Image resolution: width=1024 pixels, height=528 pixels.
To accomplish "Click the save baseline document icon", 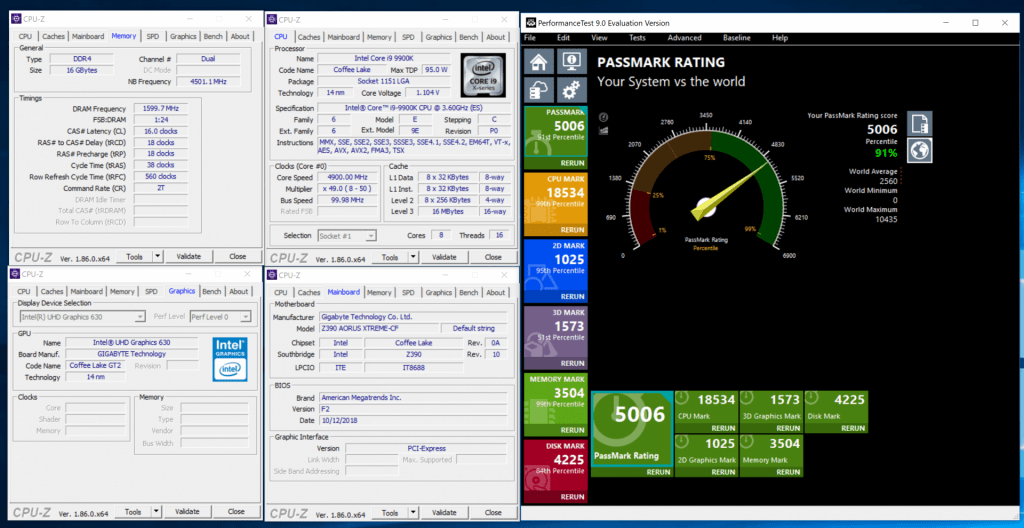I will (920, 123).
